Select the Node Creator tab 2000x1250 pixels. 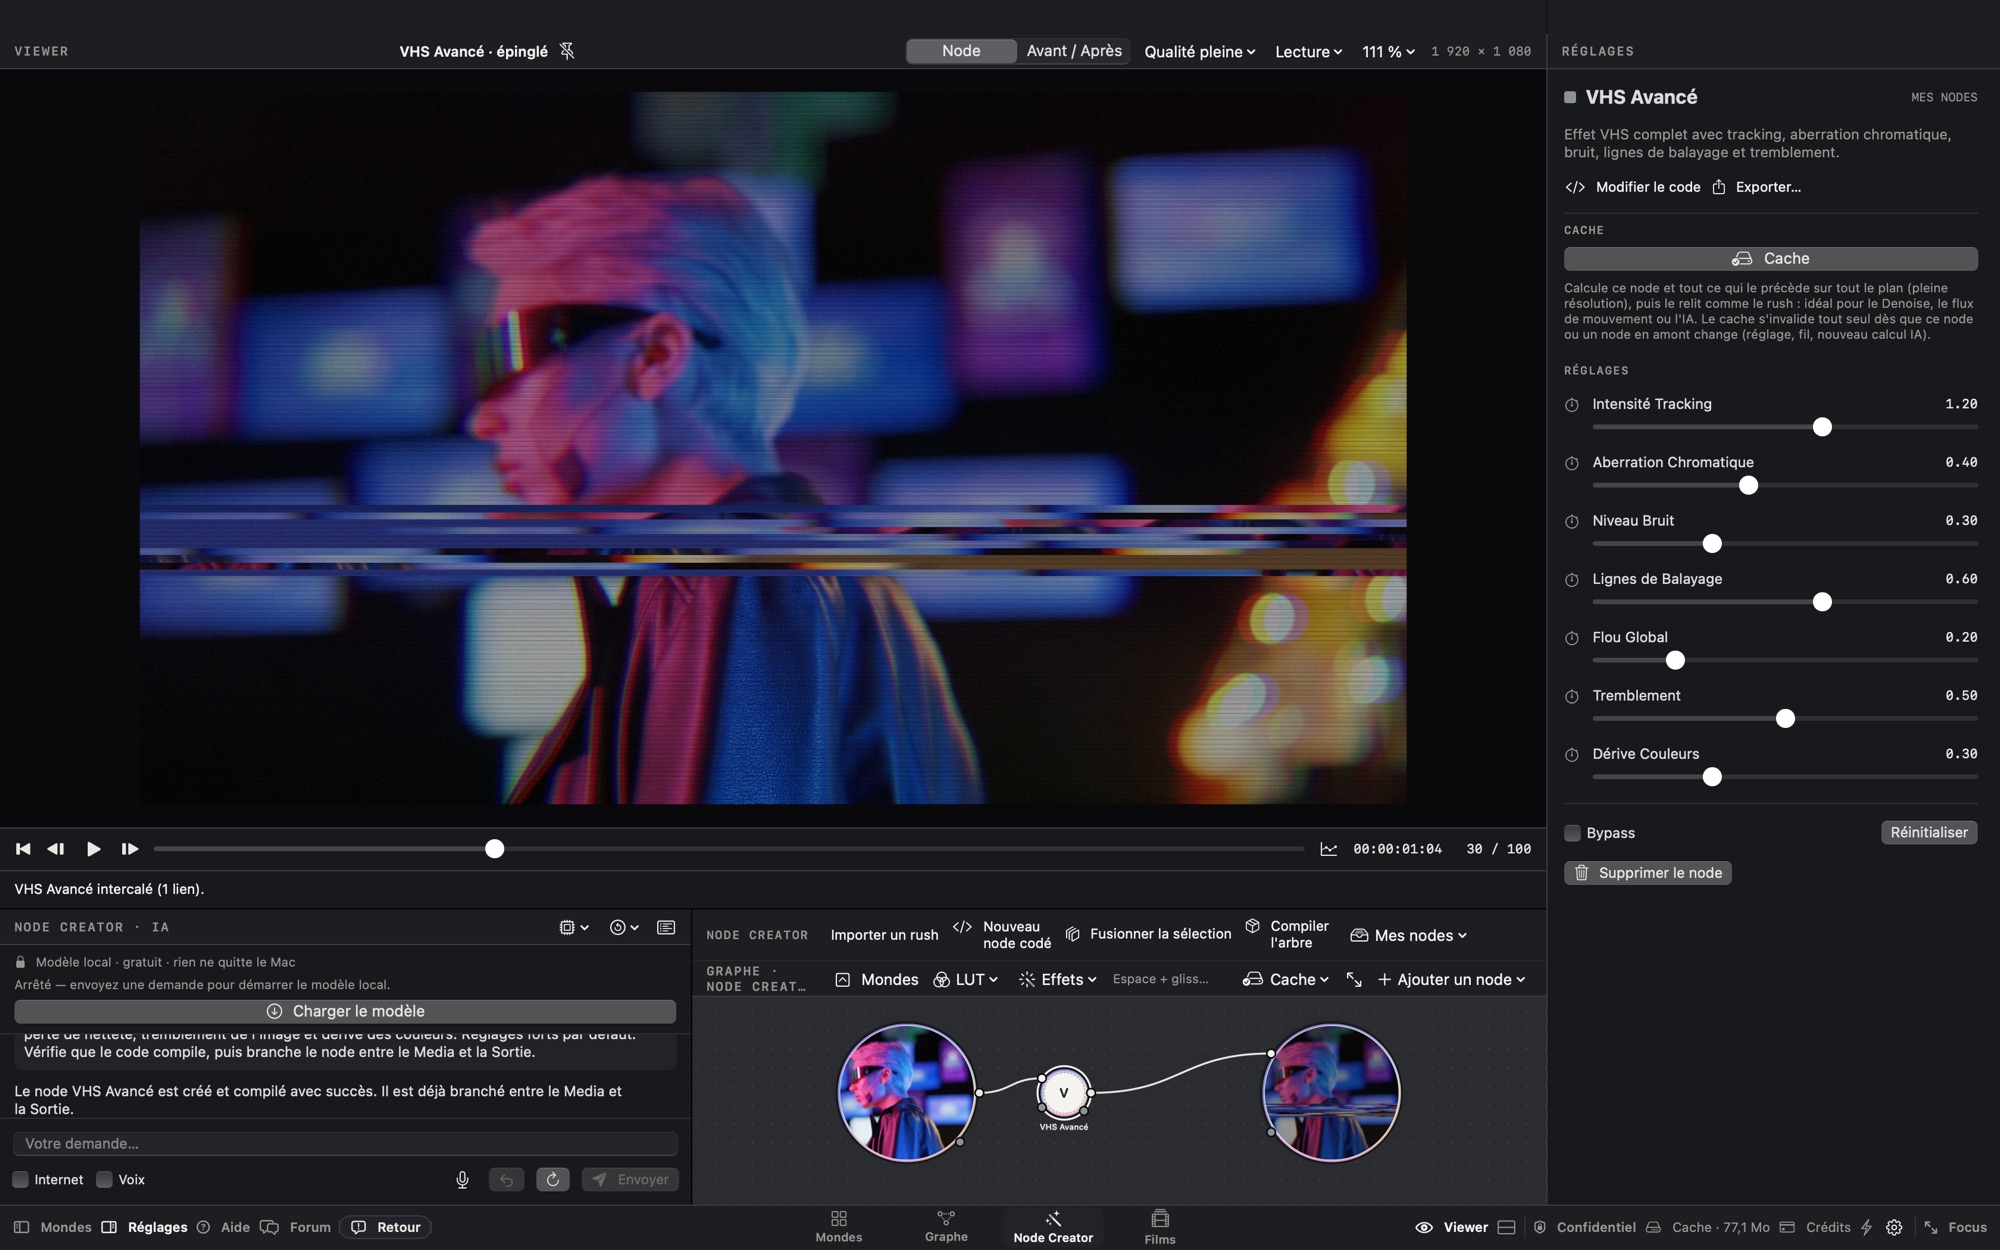click(1053, 1227)
